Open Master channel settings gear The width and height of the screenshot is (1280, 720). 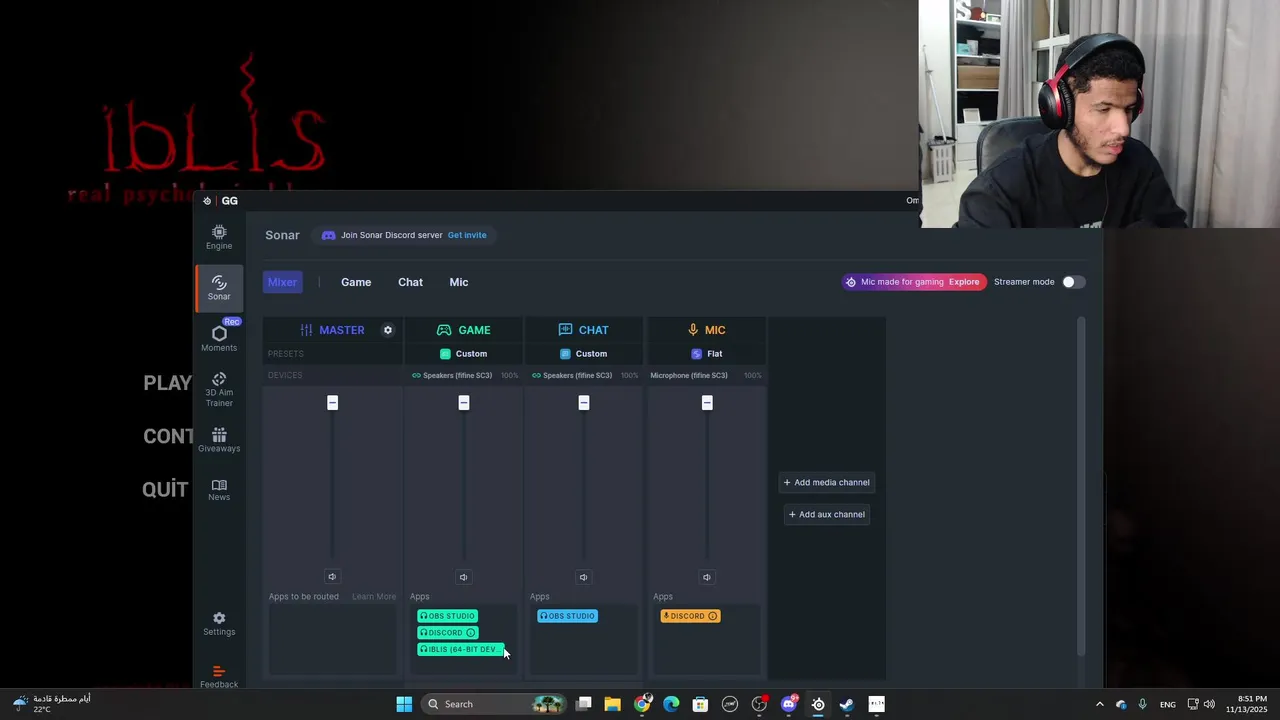click(388, 330)
